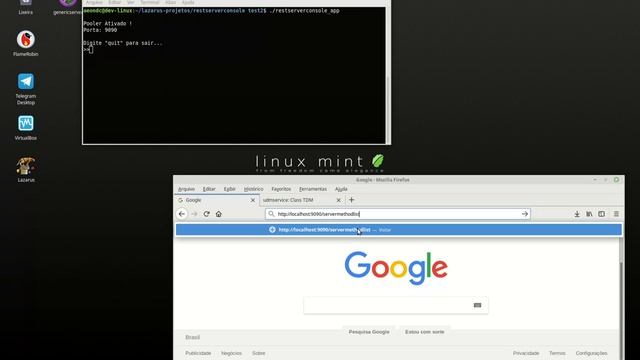Go back in Firefox

click(x=182, y=214)
